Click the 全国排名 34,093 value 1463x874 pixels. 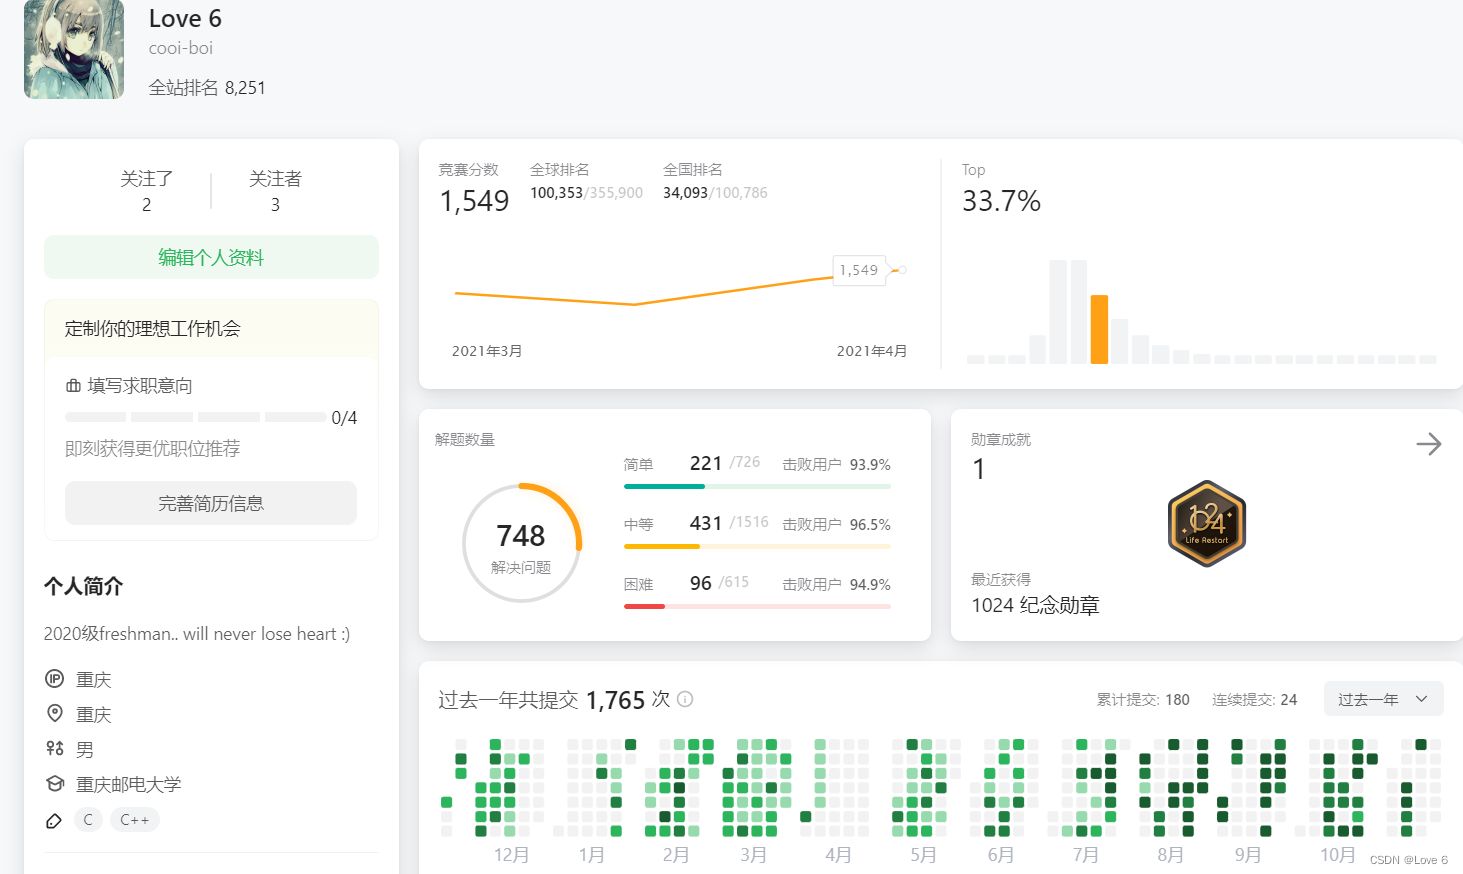[x=685, y=193]
